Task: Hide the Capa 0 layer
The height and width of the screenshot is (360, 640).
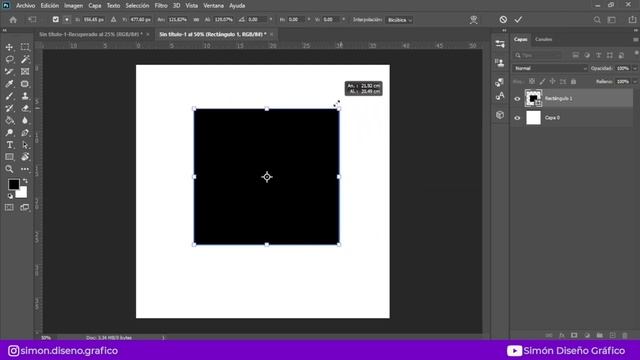Action: 517,118
